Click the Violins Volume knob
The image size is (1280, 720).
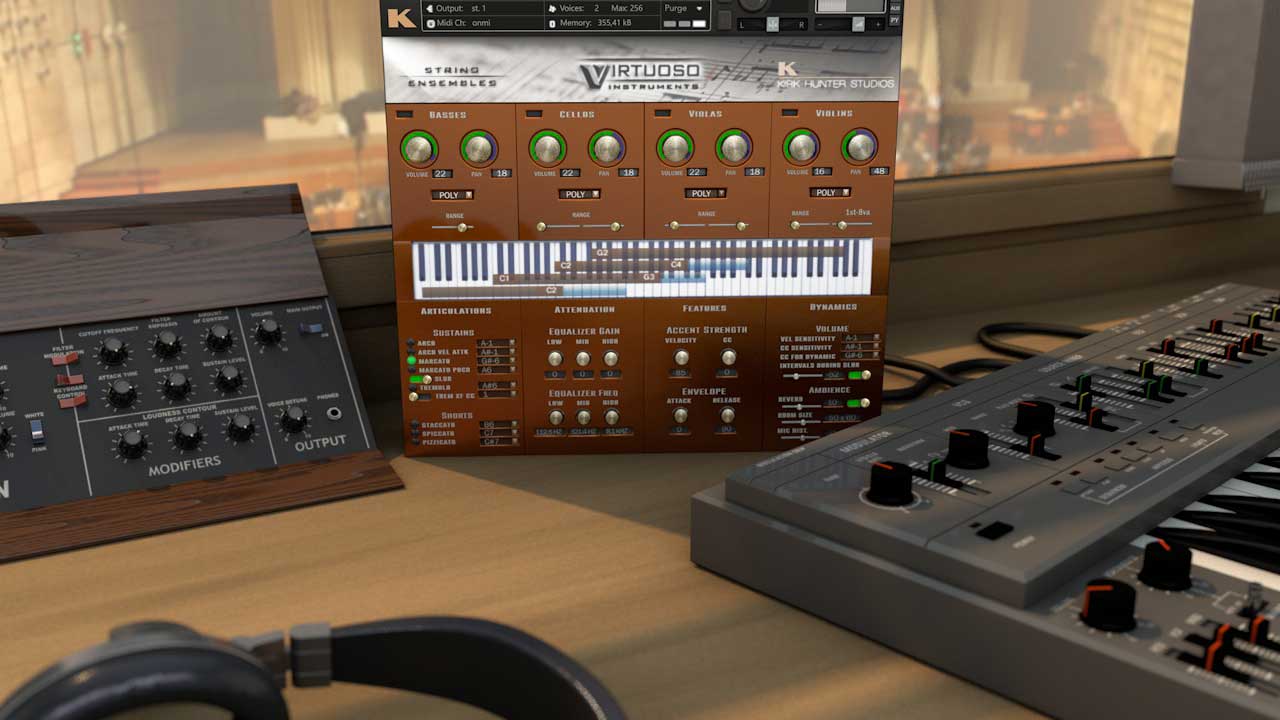801,147
